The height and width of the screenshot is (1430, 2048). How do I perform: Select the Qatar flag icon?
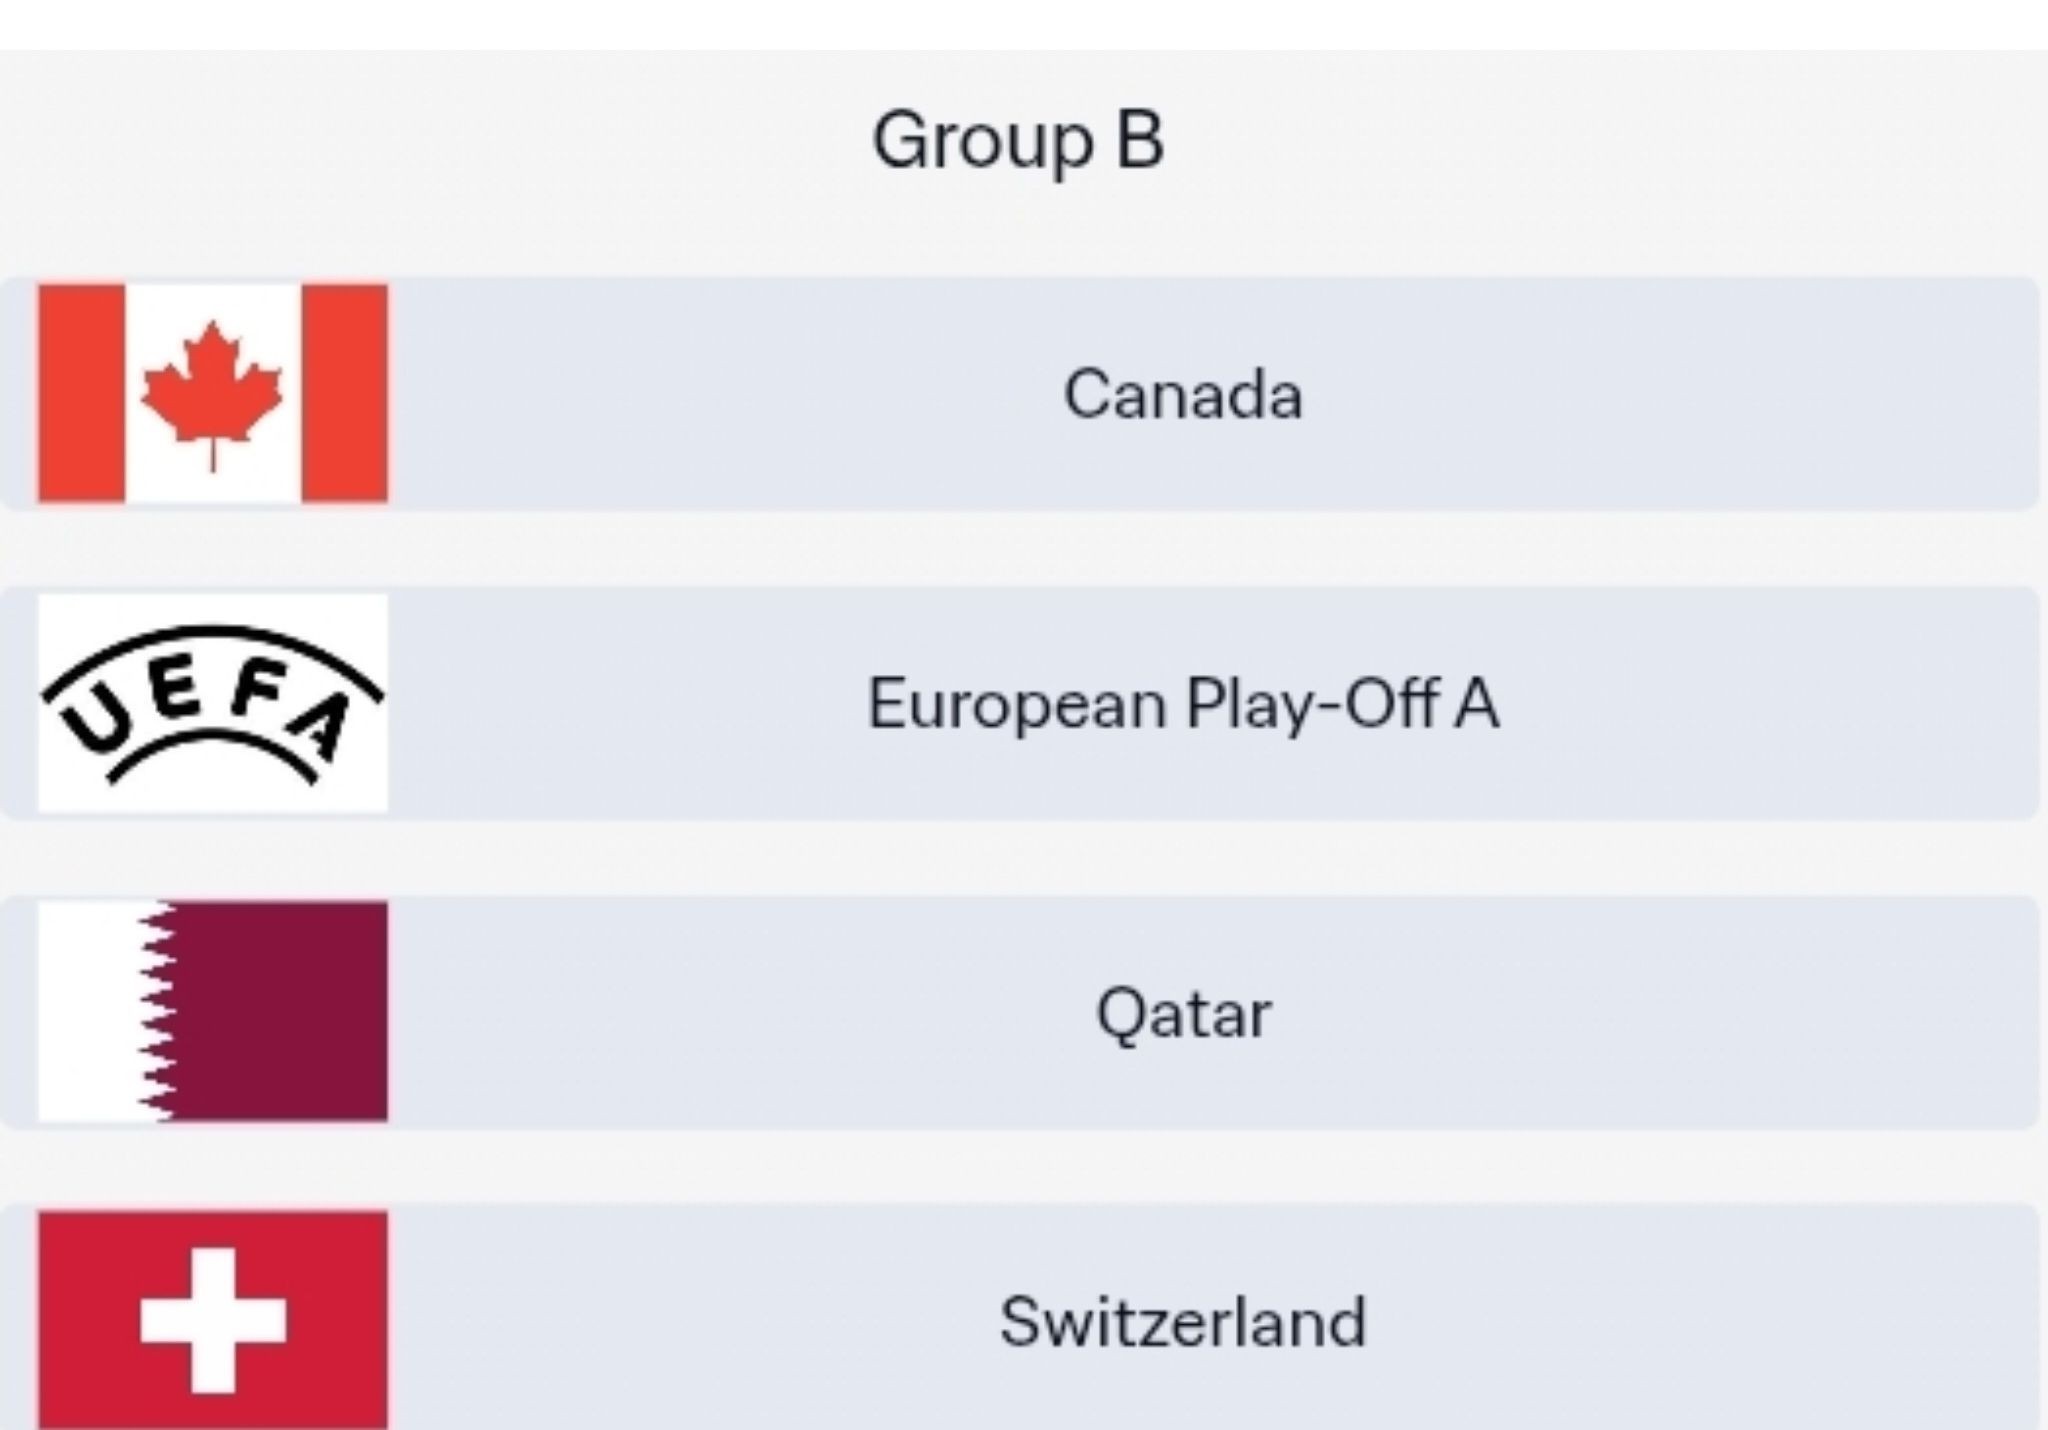212,1011
